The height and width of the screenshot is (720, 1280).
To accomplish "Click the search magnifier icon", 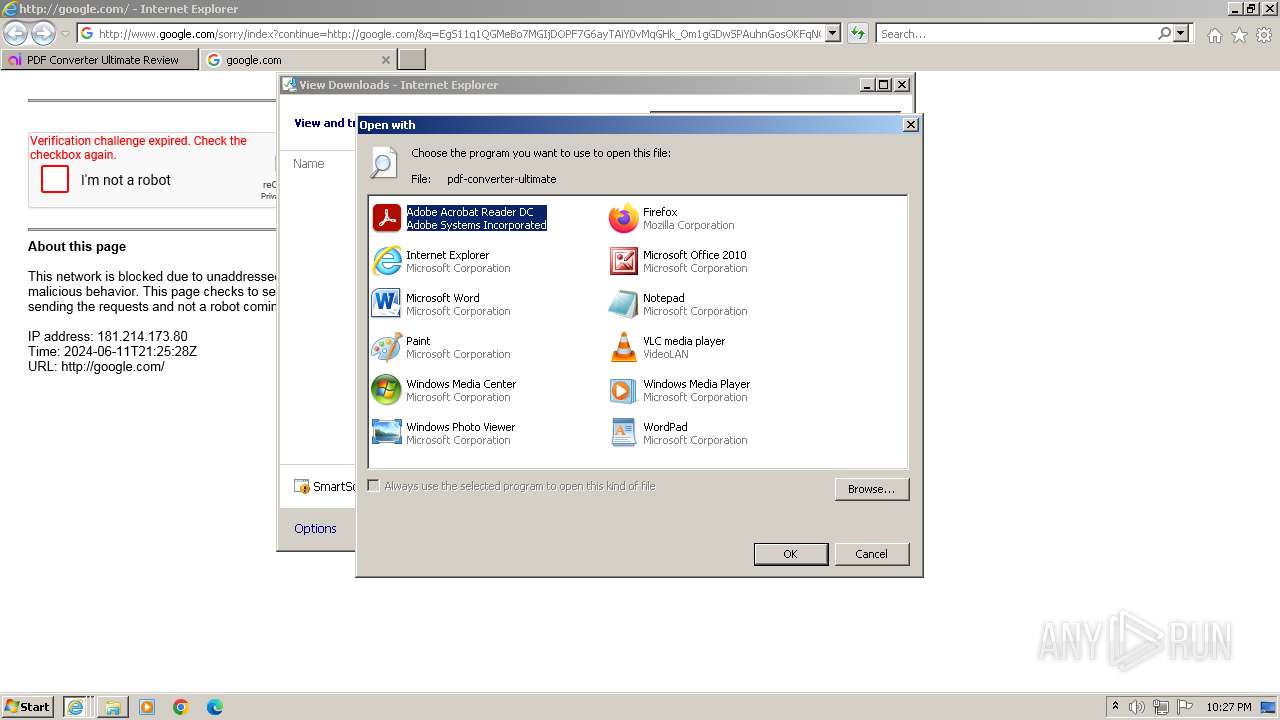I will pyautogui.click(x=1164, y=34).
